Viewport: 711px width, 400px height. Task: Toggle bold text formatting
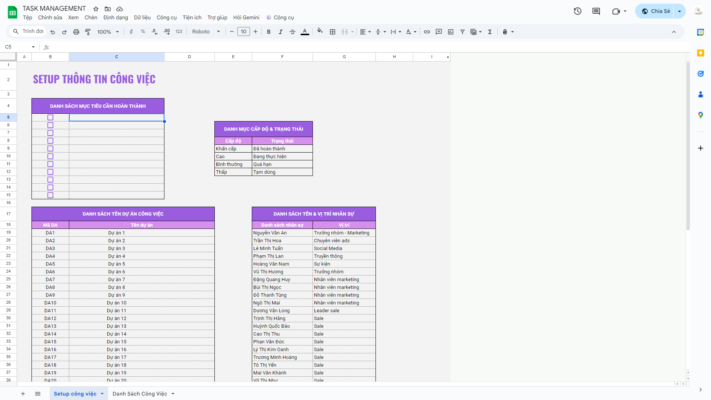pyautogui.click(x=268, y=32)
